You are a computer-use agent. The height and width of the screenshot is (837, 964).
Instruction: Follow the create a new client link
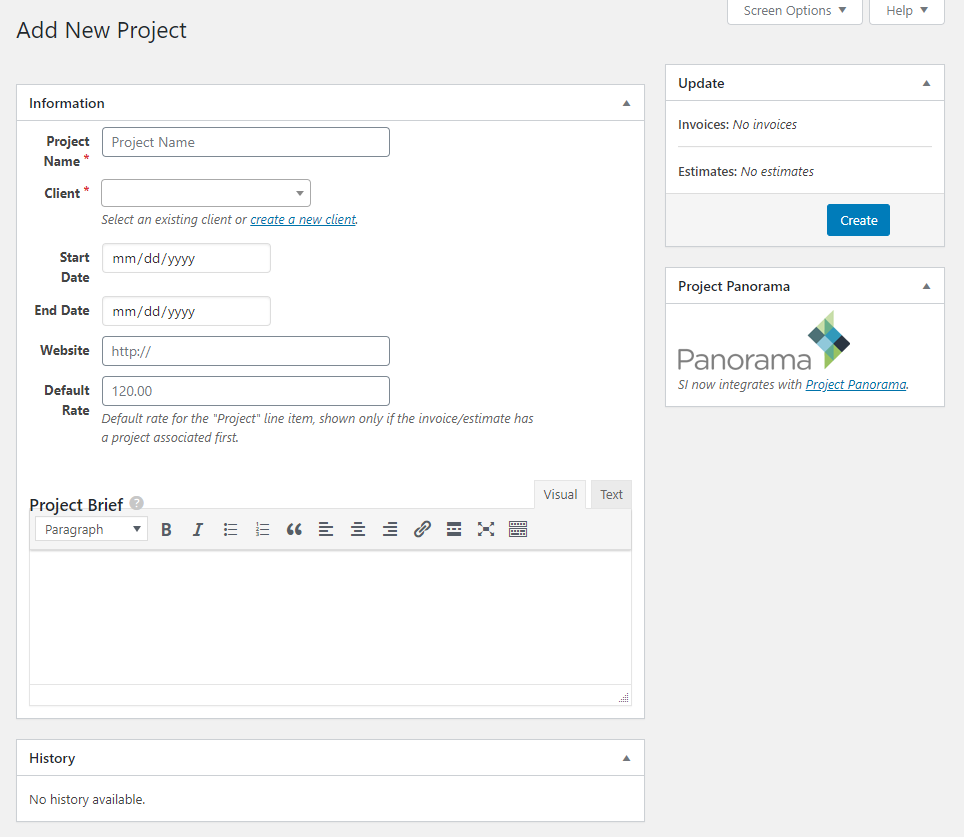point(303,220)
